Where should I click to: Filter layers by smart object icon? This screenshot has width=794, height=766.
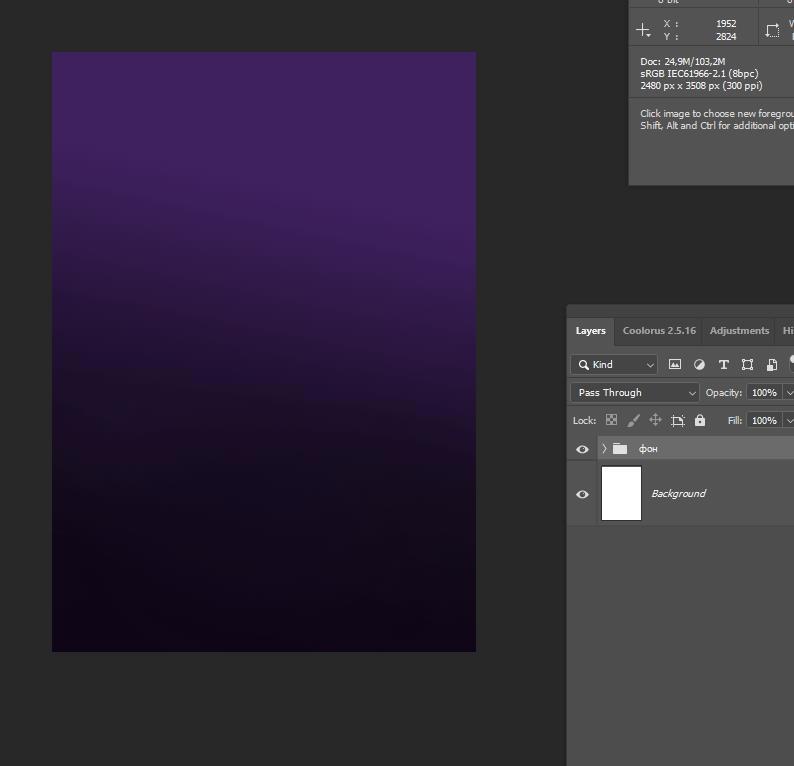(x=771, y=365)
